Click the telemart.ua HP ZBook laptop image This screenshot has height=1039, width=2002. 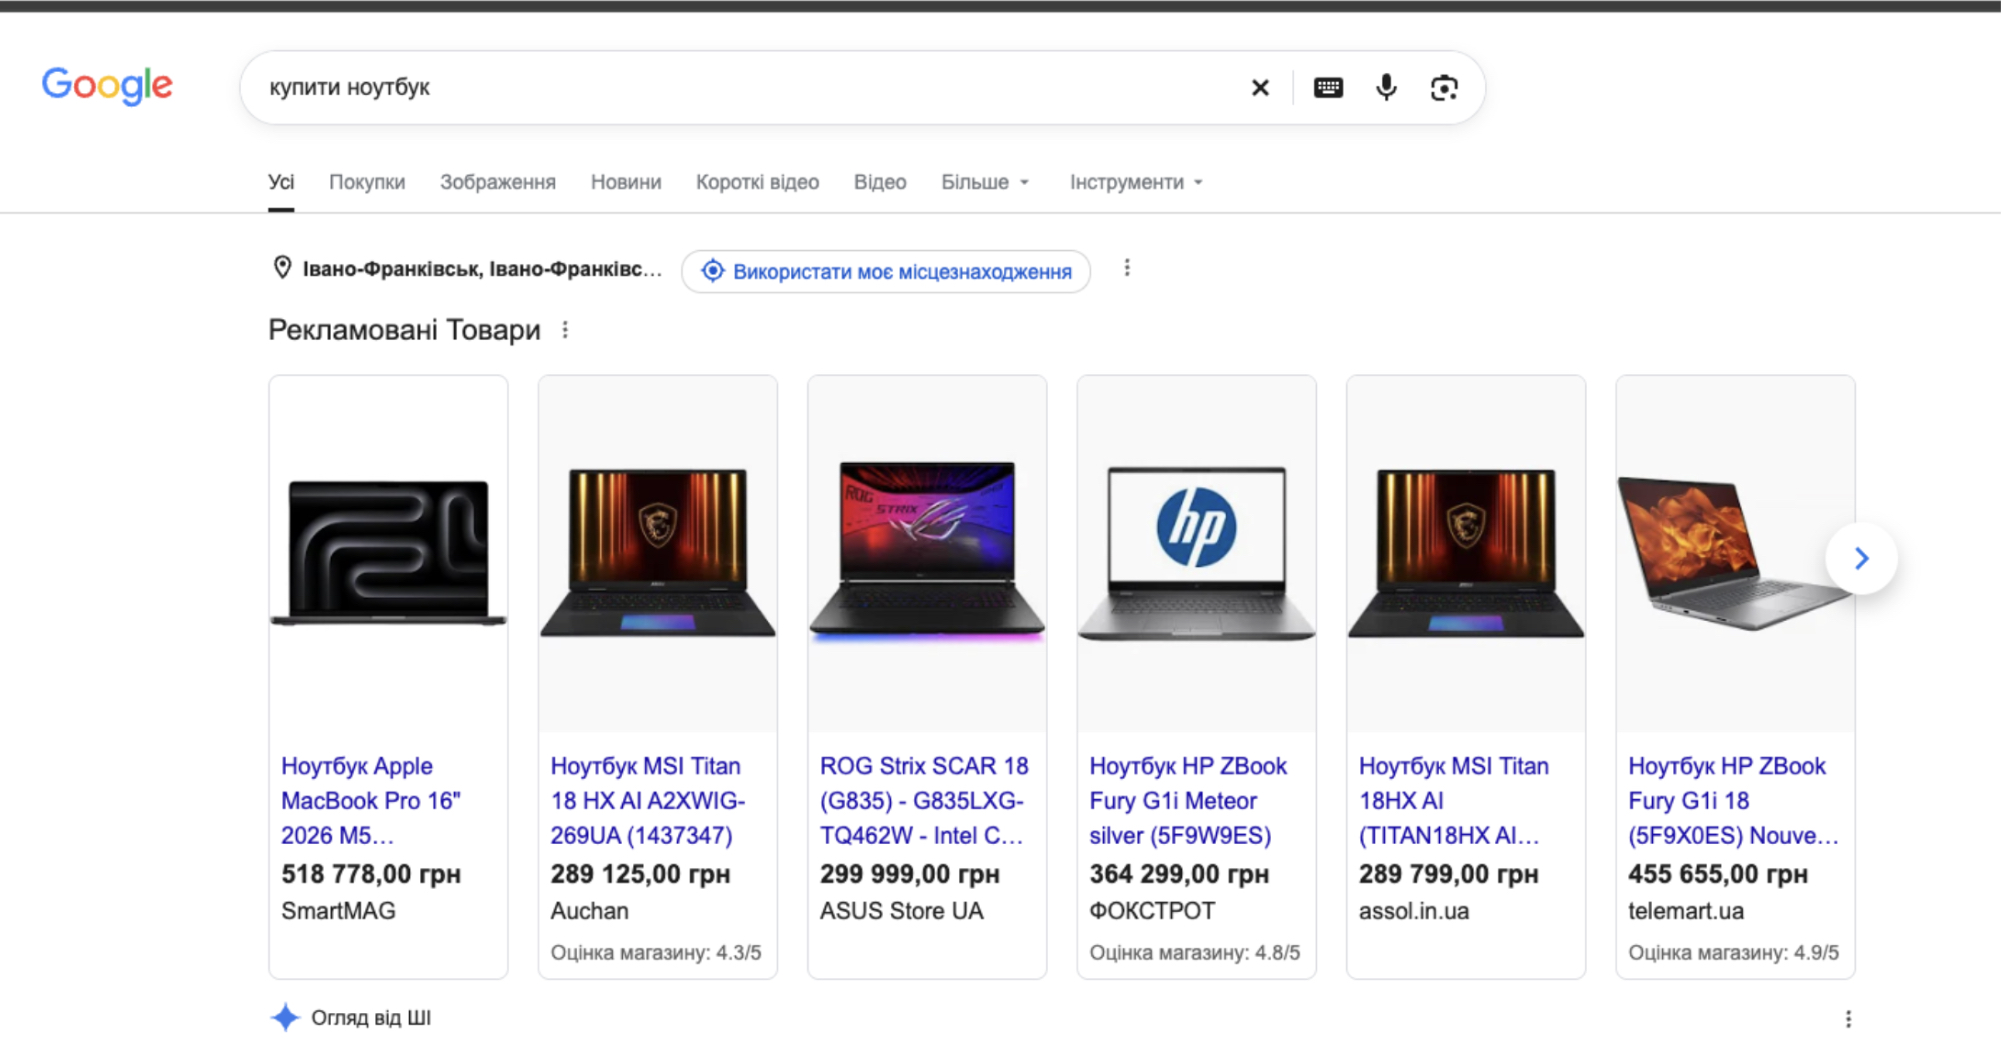1735,552
